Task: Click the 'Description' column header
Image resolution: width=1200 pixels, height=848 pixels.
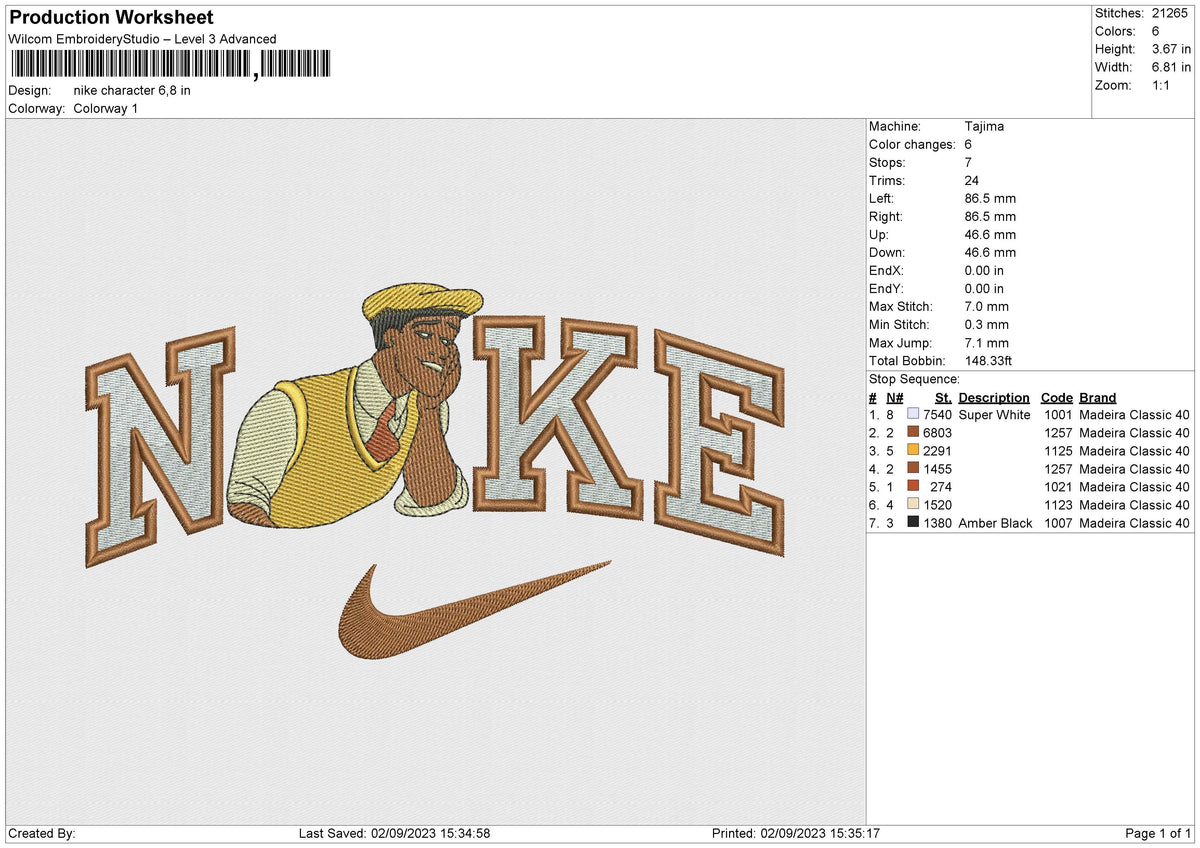Action: [x=994, y=397]
